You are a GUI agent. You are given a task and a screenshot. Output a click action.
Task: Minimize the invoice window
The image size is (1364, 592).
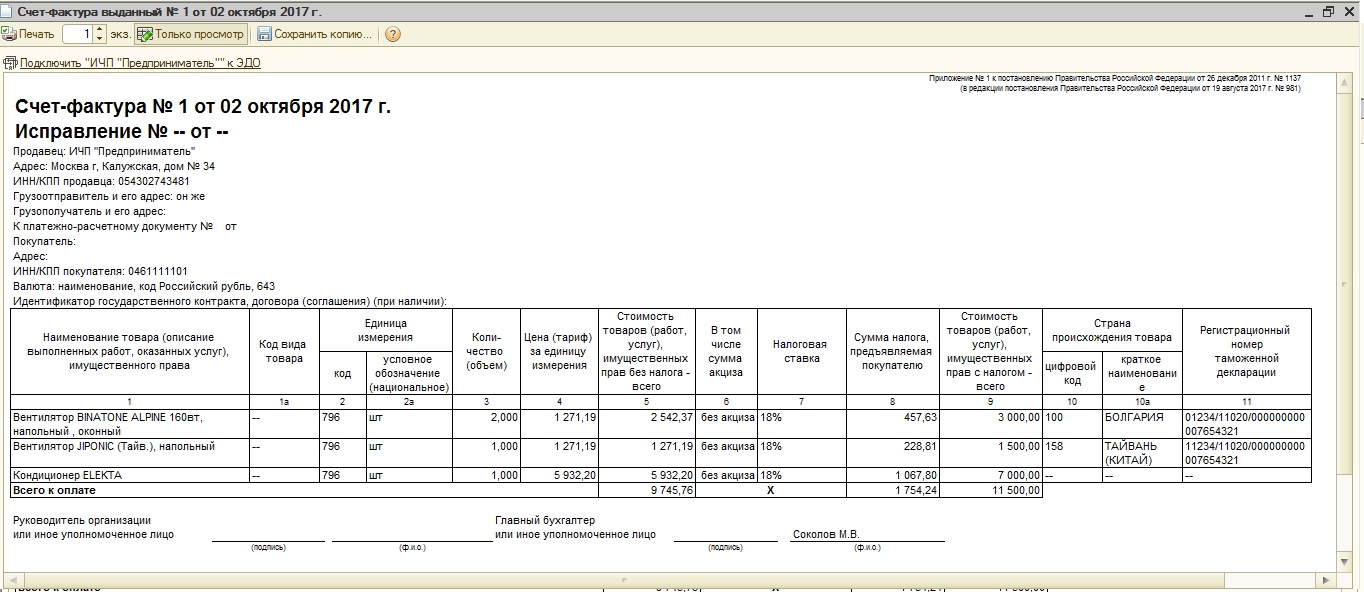point(1309,11)
